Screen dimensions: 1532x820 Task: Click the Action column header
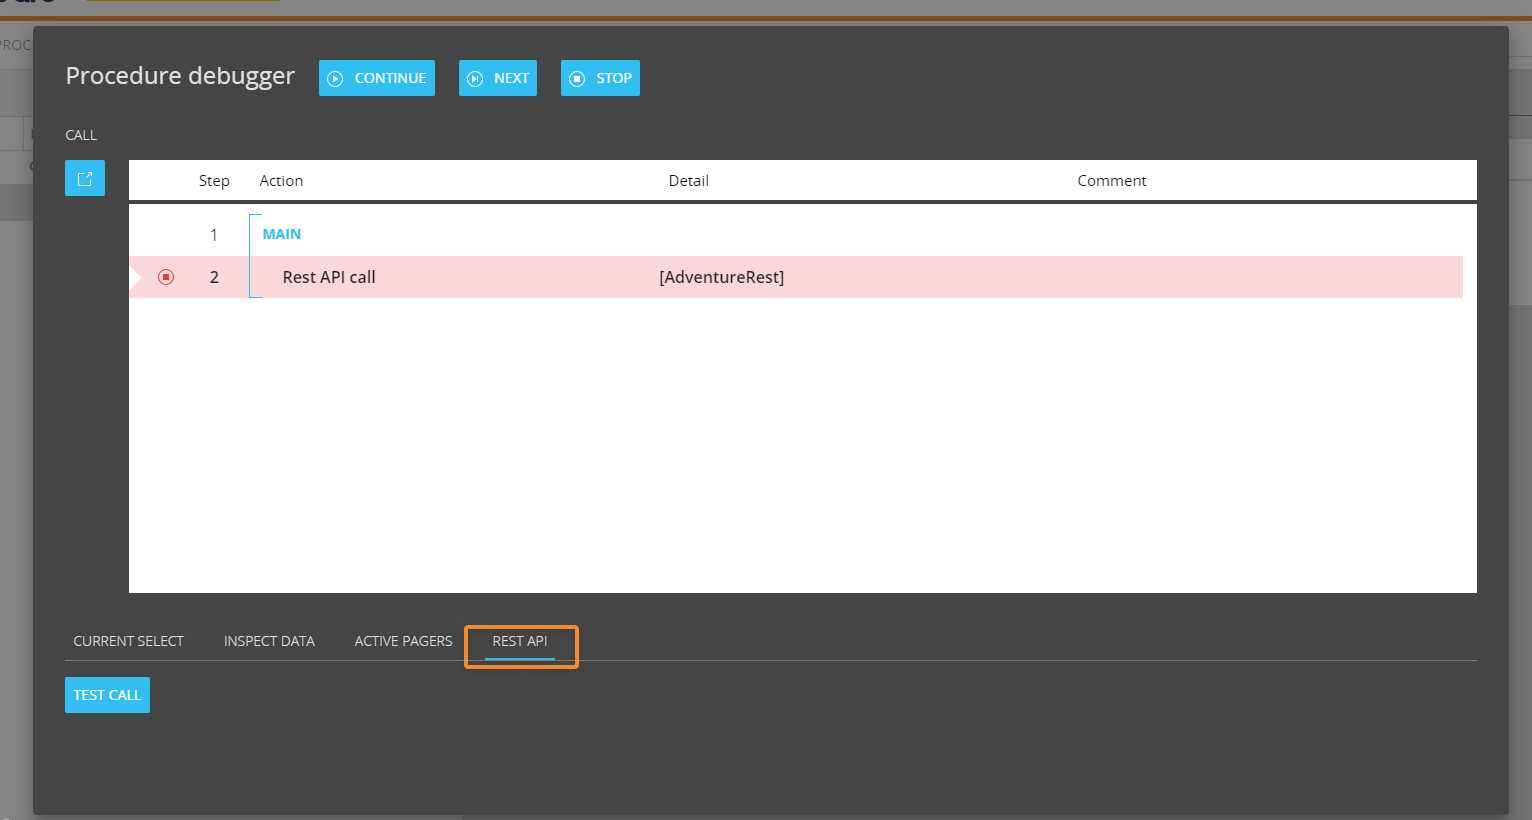click(281, 181)
